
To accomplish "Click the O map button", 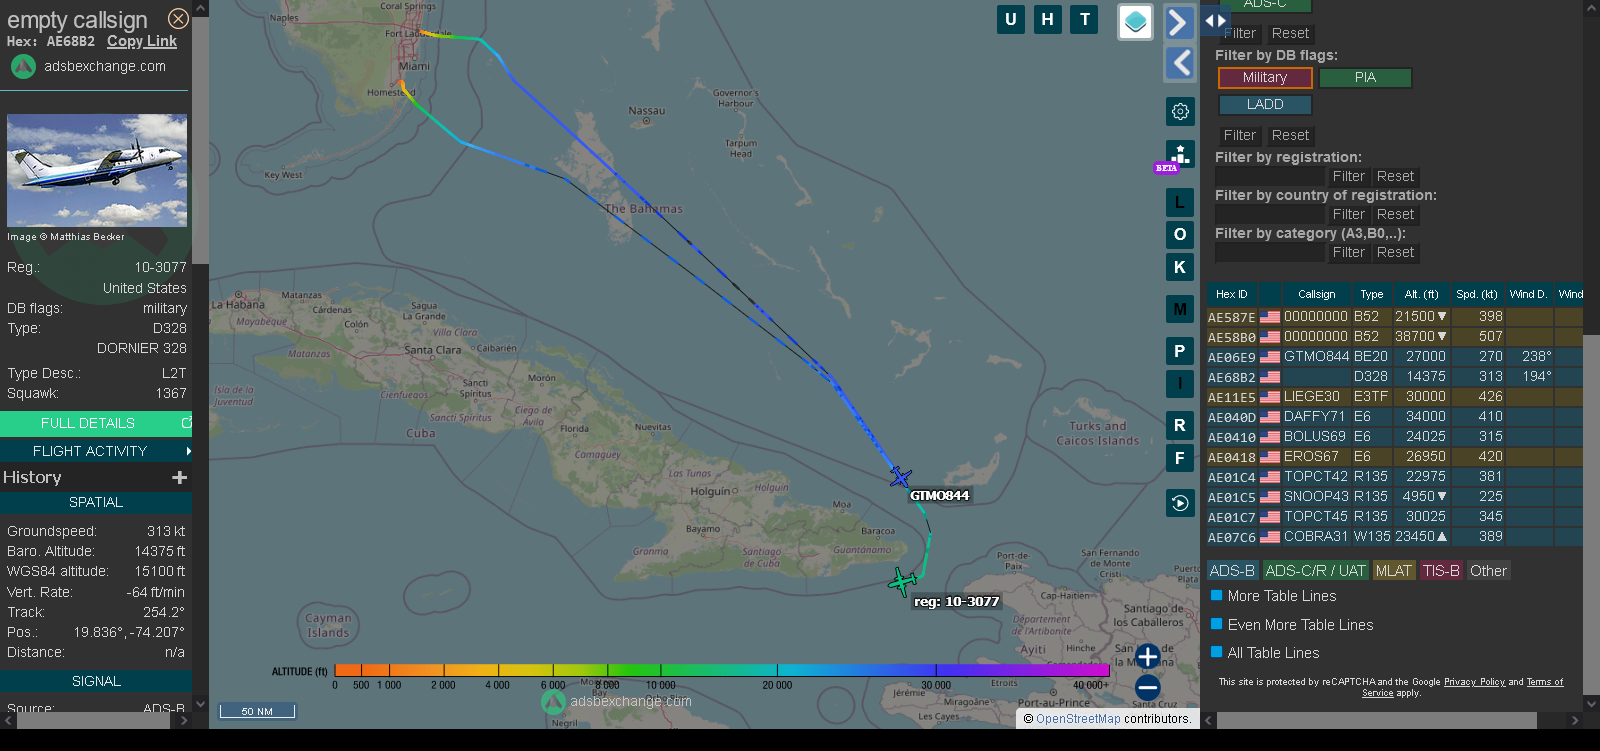I will pyautogui.click(x=1180, y=234).
